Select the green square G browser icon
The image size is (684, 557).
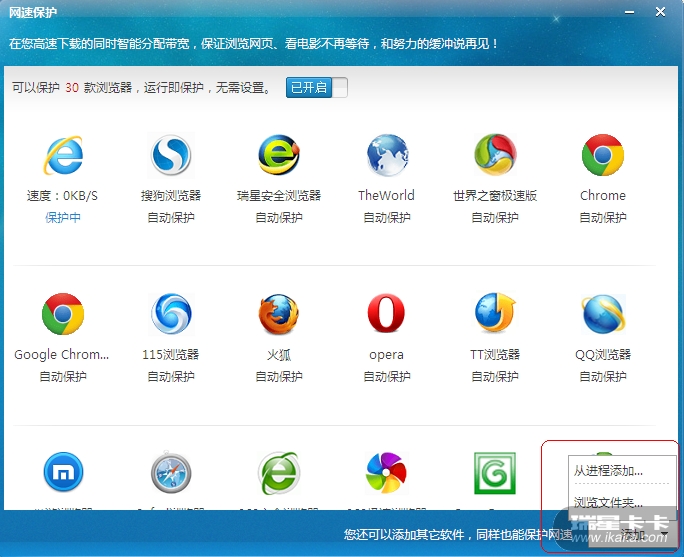495,473
